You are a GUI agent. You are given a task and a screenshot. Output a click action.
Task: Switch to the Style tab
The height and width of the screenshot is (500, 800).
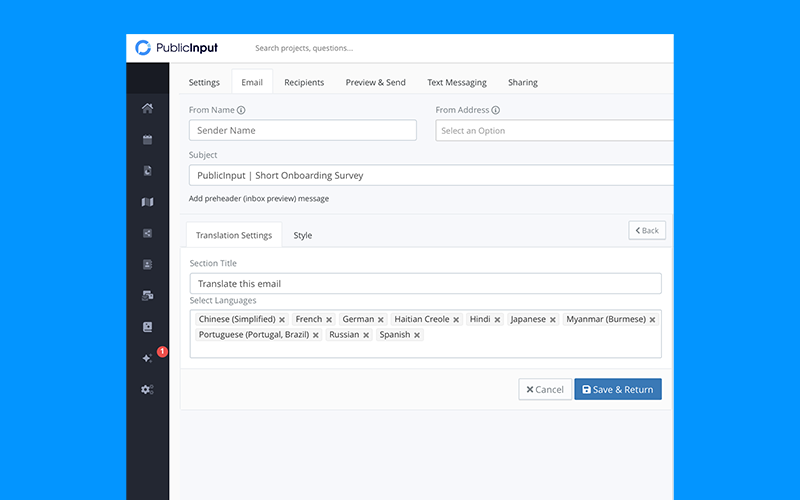302,236
